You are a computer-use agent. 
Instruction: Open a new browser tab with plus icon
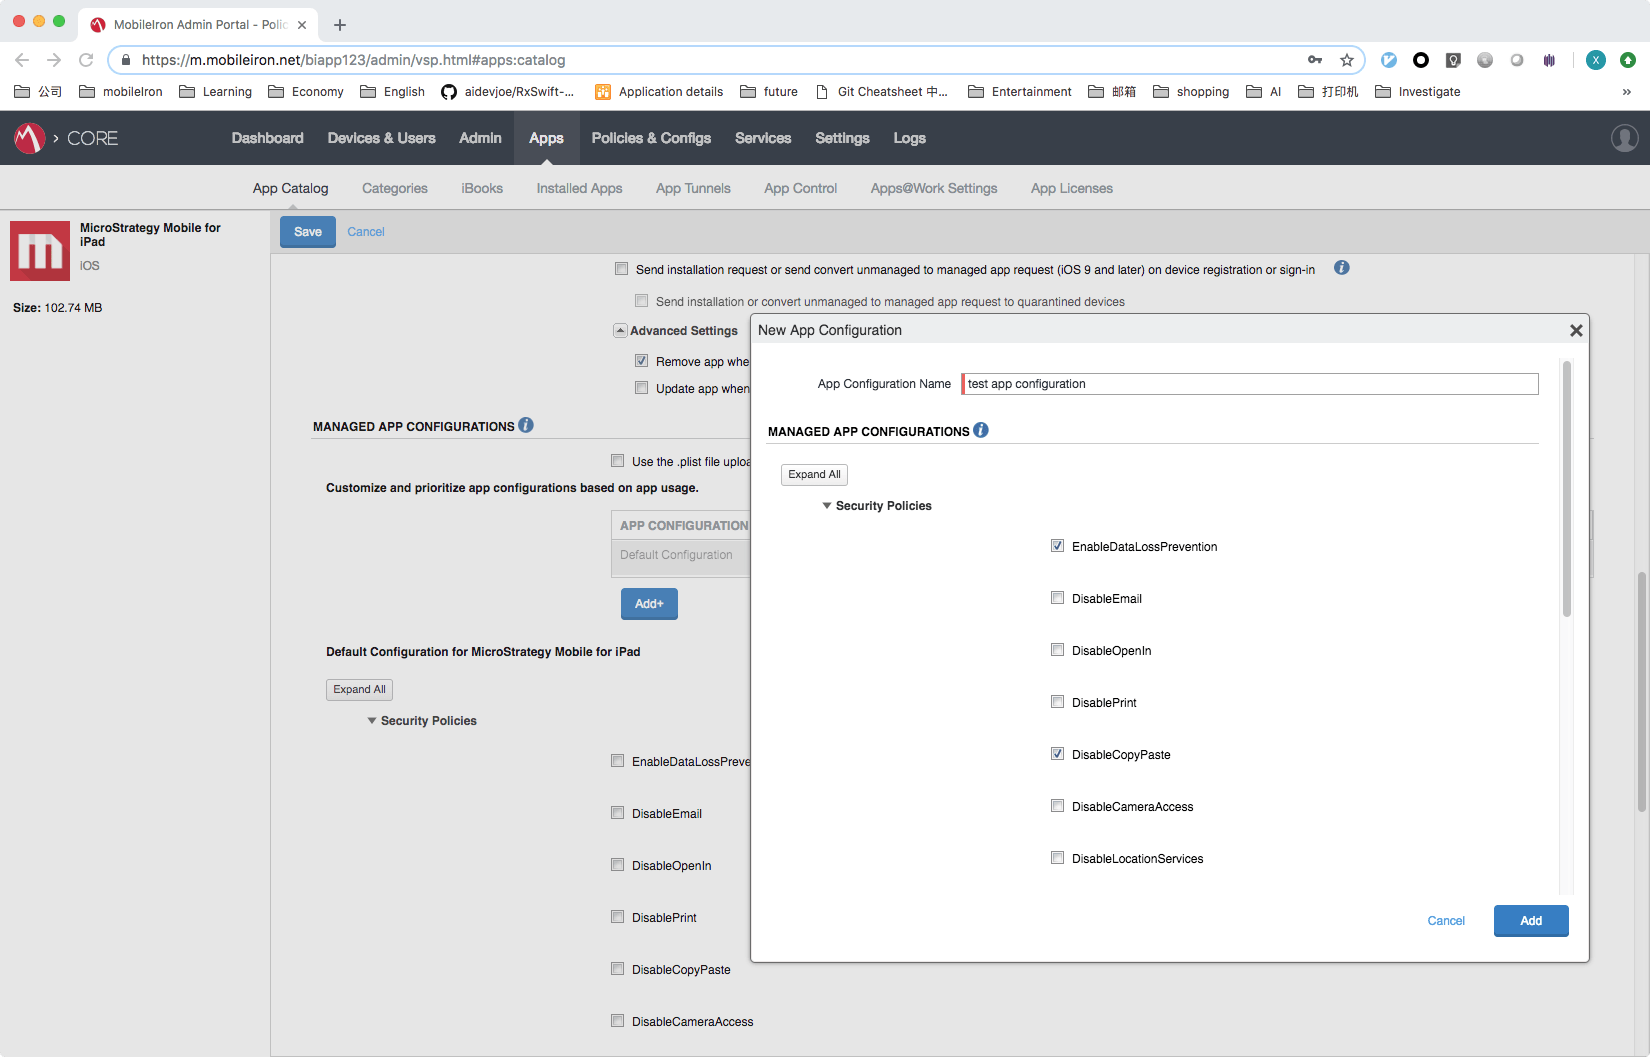tap(340, 25)
